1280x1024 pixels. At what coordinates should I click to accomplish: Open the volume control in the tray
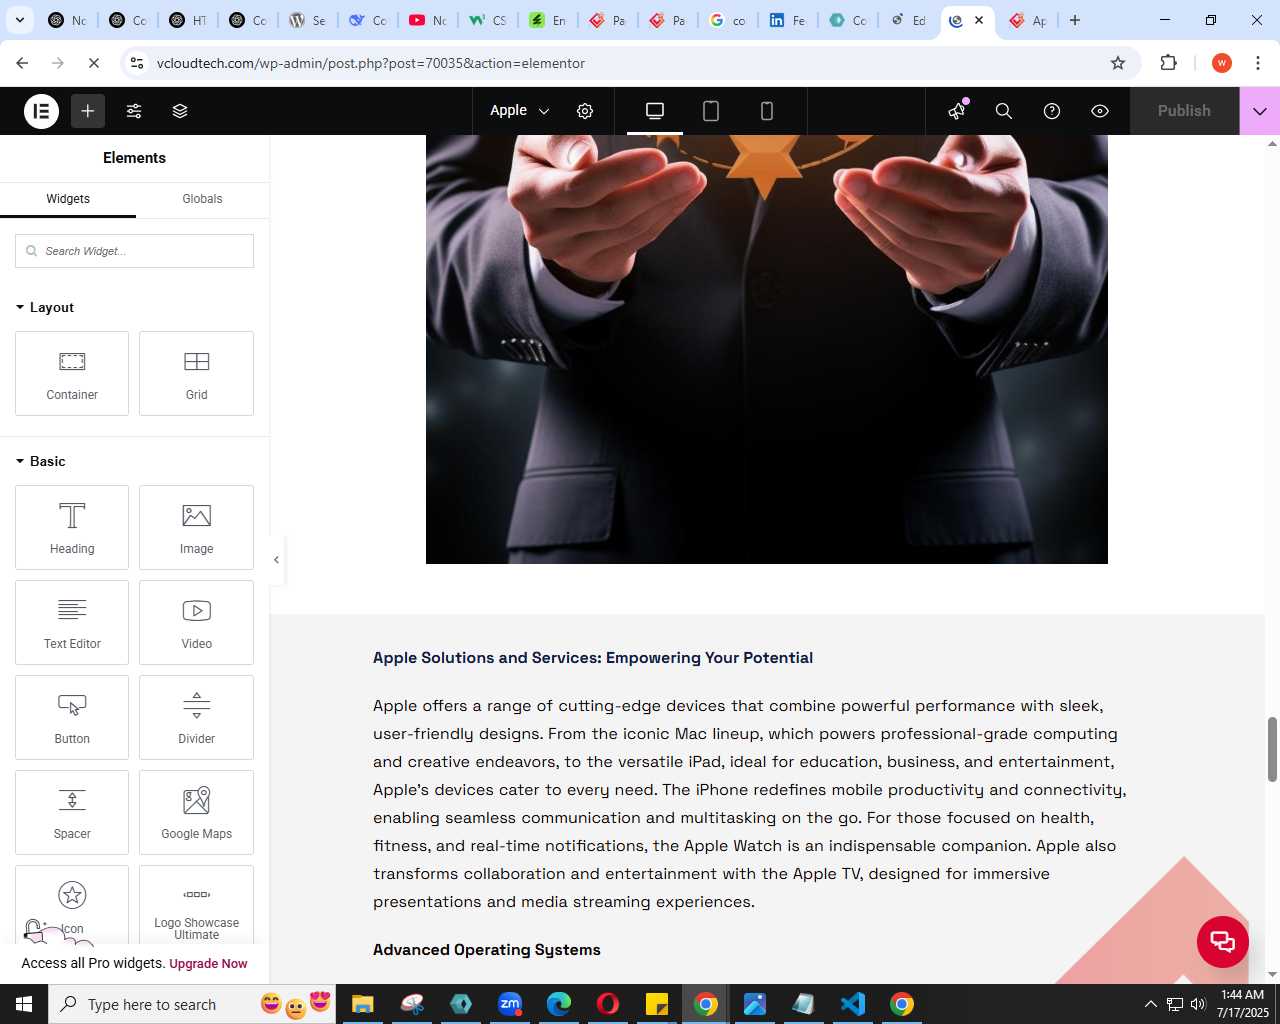tap(1198, 1004)
